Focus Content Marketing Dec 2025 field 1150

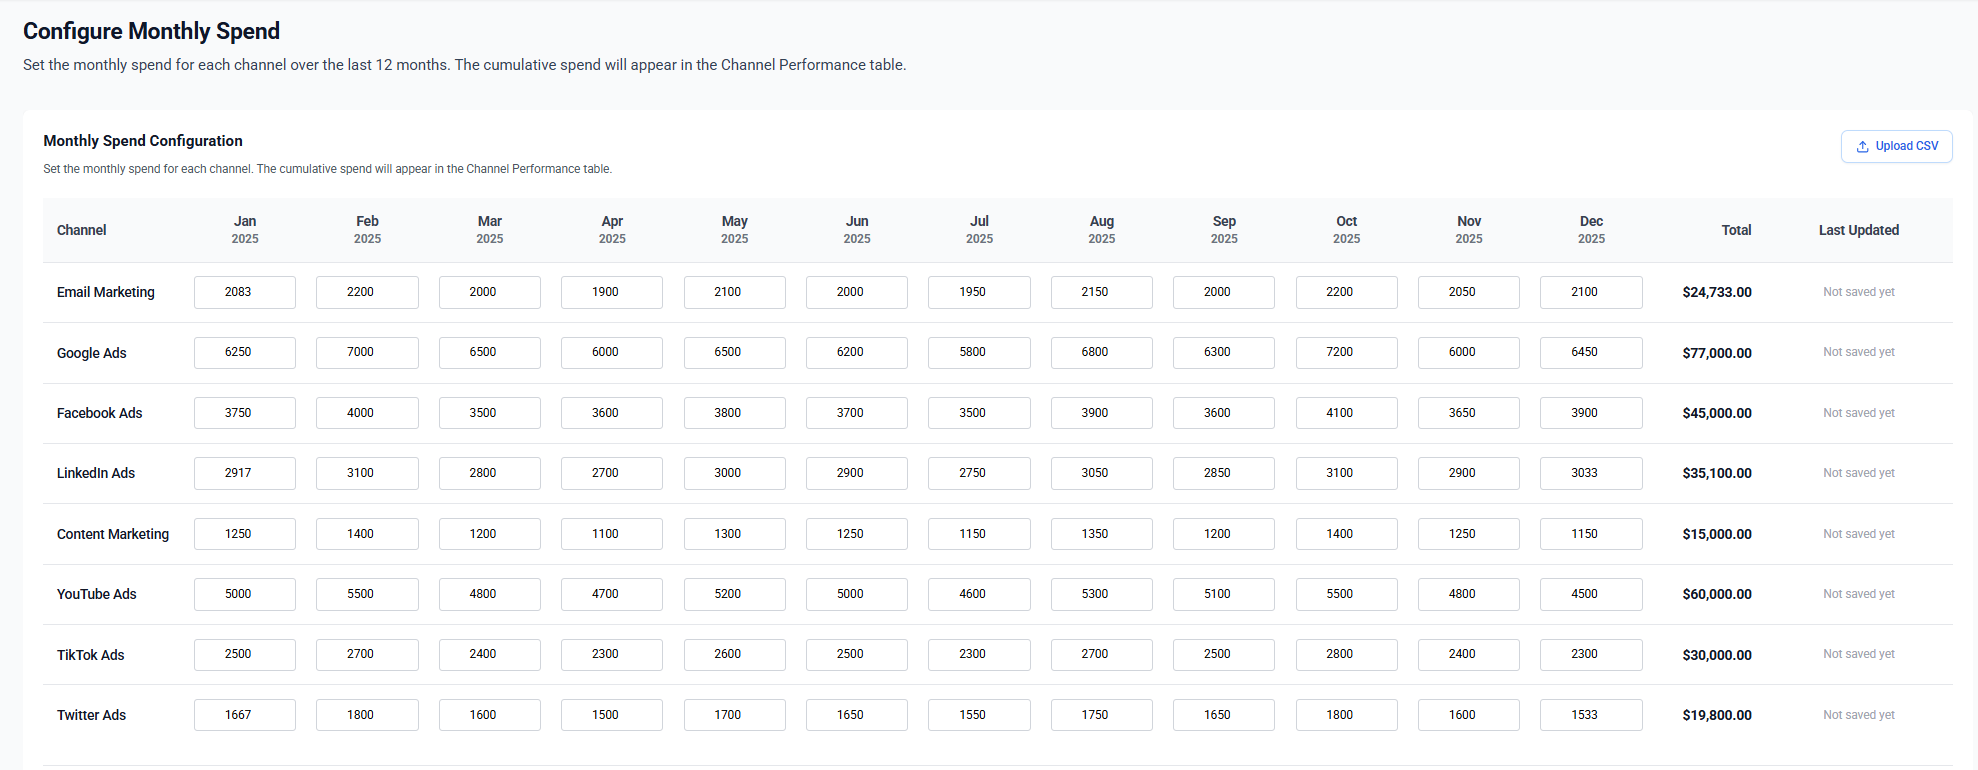pyautogui.click(x=1591, y=534)
